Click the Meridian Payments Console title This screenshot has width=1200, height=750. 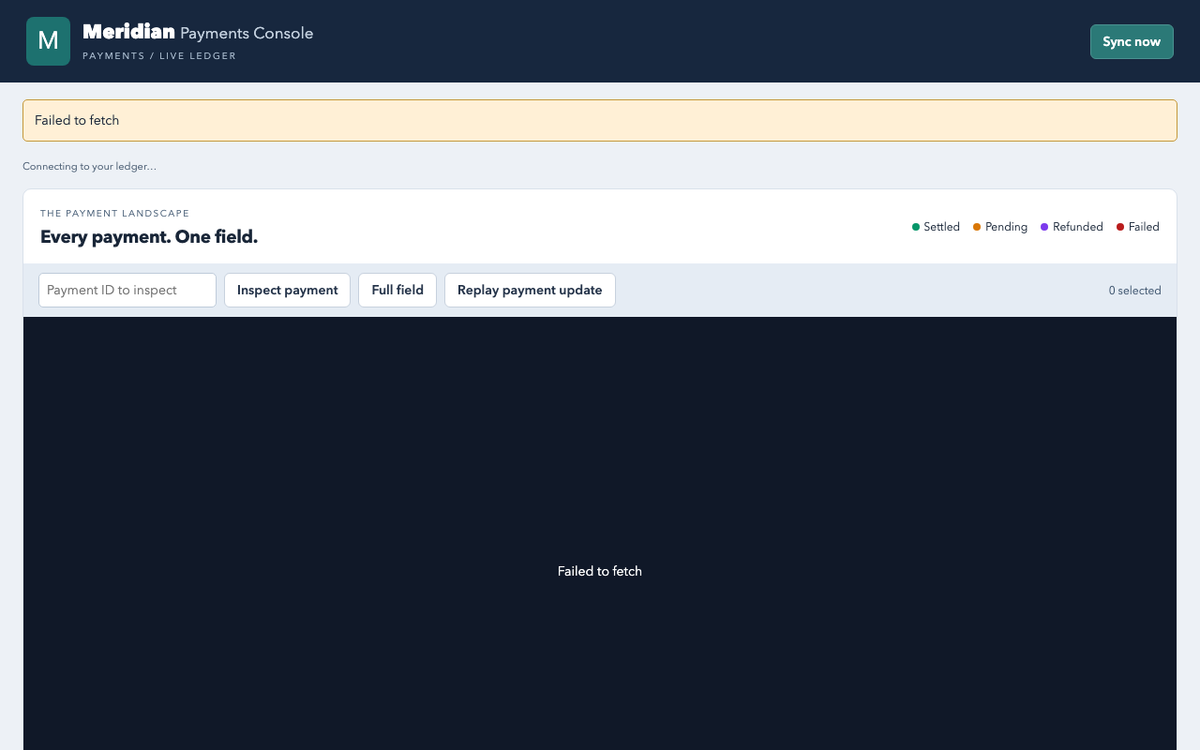(198, 33)
